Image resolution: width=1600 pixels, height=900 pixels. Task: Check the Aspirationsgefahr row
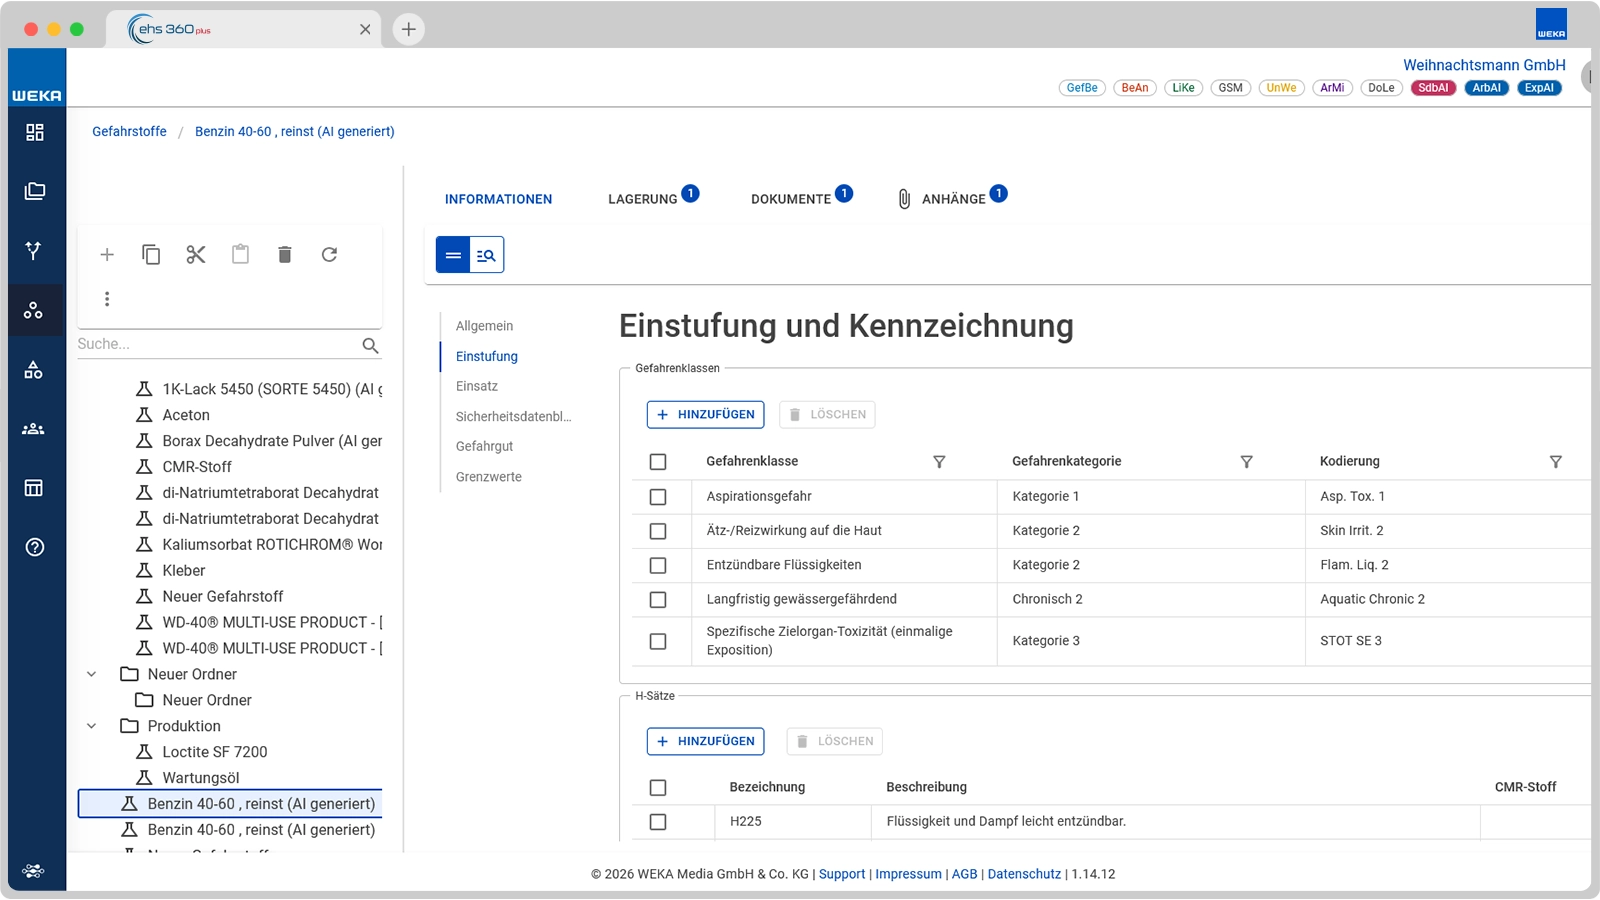(658, 497)
